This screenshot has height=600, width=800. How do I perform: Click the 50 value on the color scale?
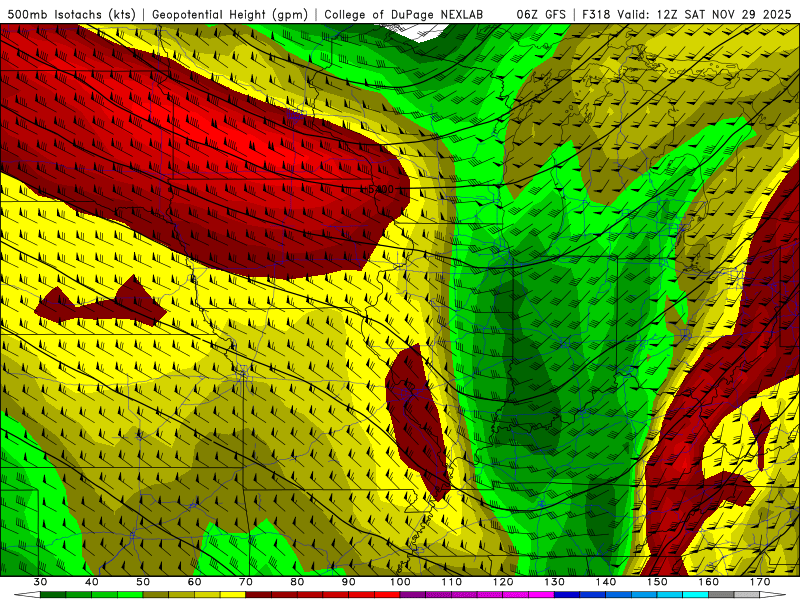143,582
